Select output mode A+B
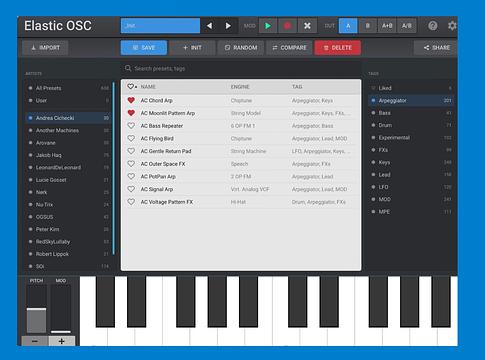This screenshot has height=360, width=485. pos(387,26)
